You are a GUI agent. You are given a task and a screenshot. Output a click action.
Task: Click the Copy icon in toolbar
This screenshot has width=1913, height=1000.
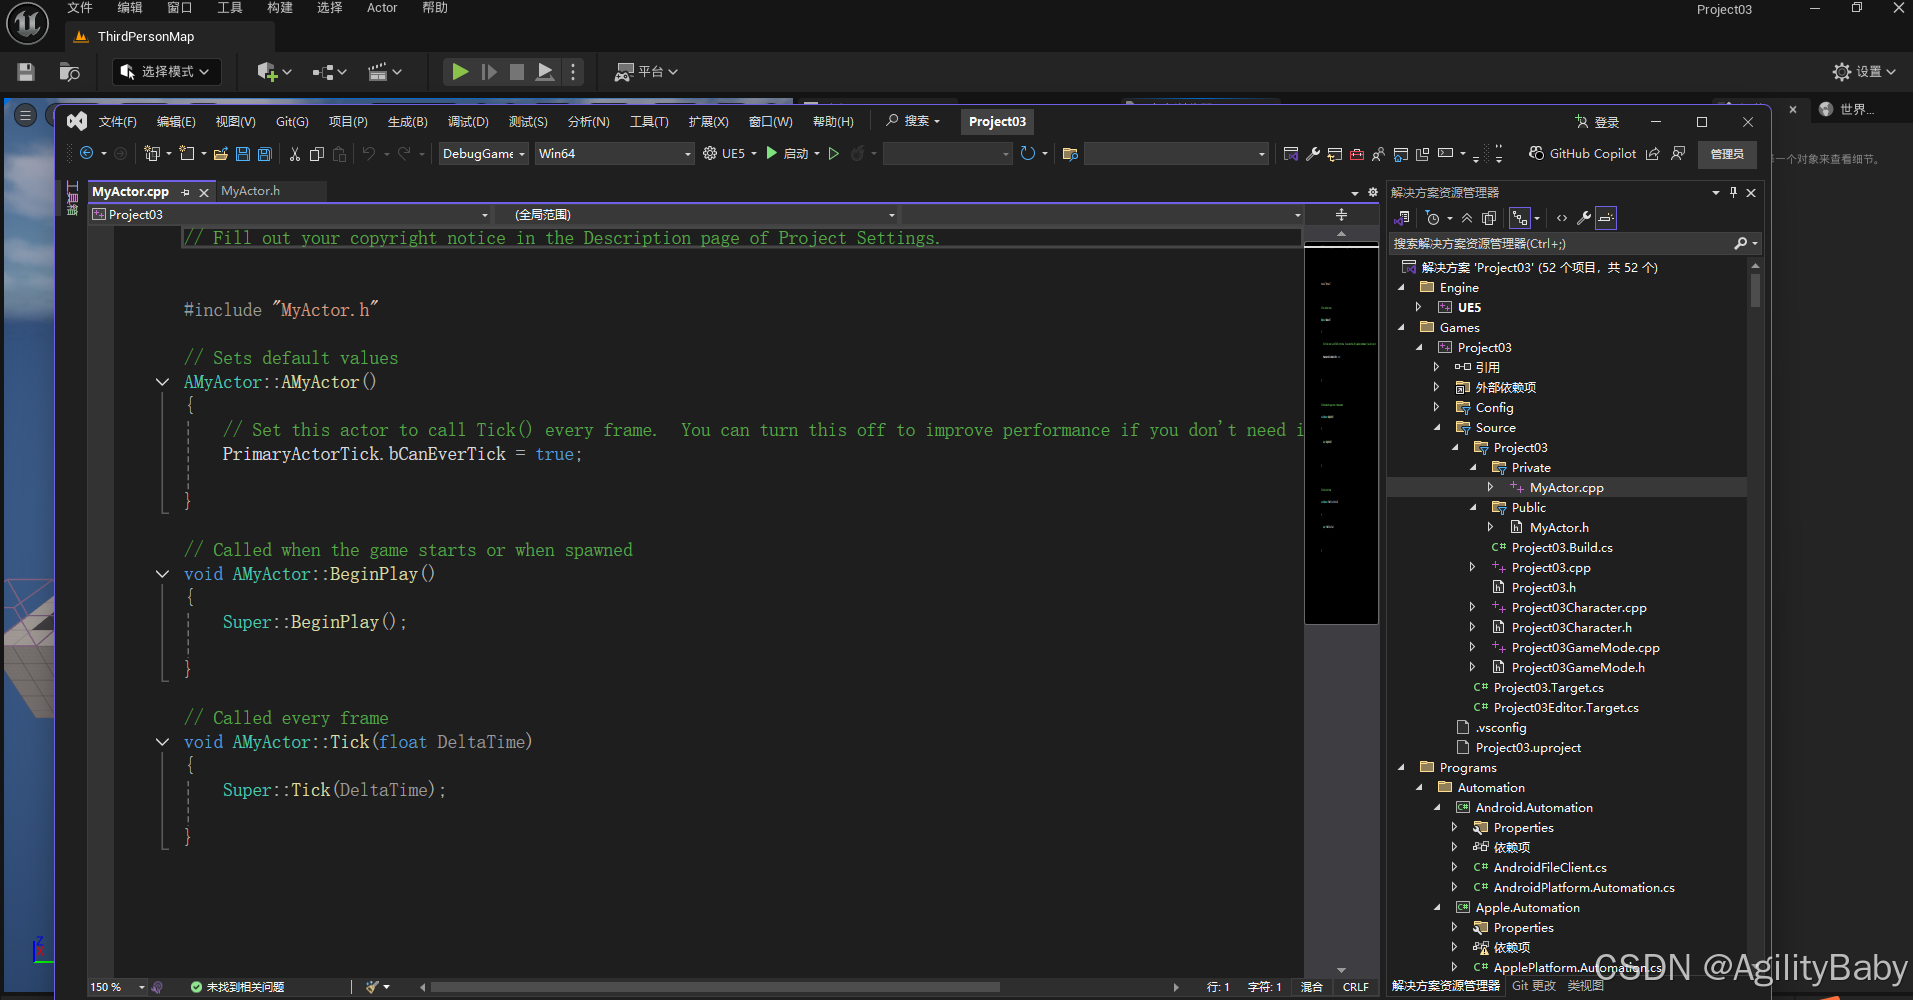click(317, 154)
